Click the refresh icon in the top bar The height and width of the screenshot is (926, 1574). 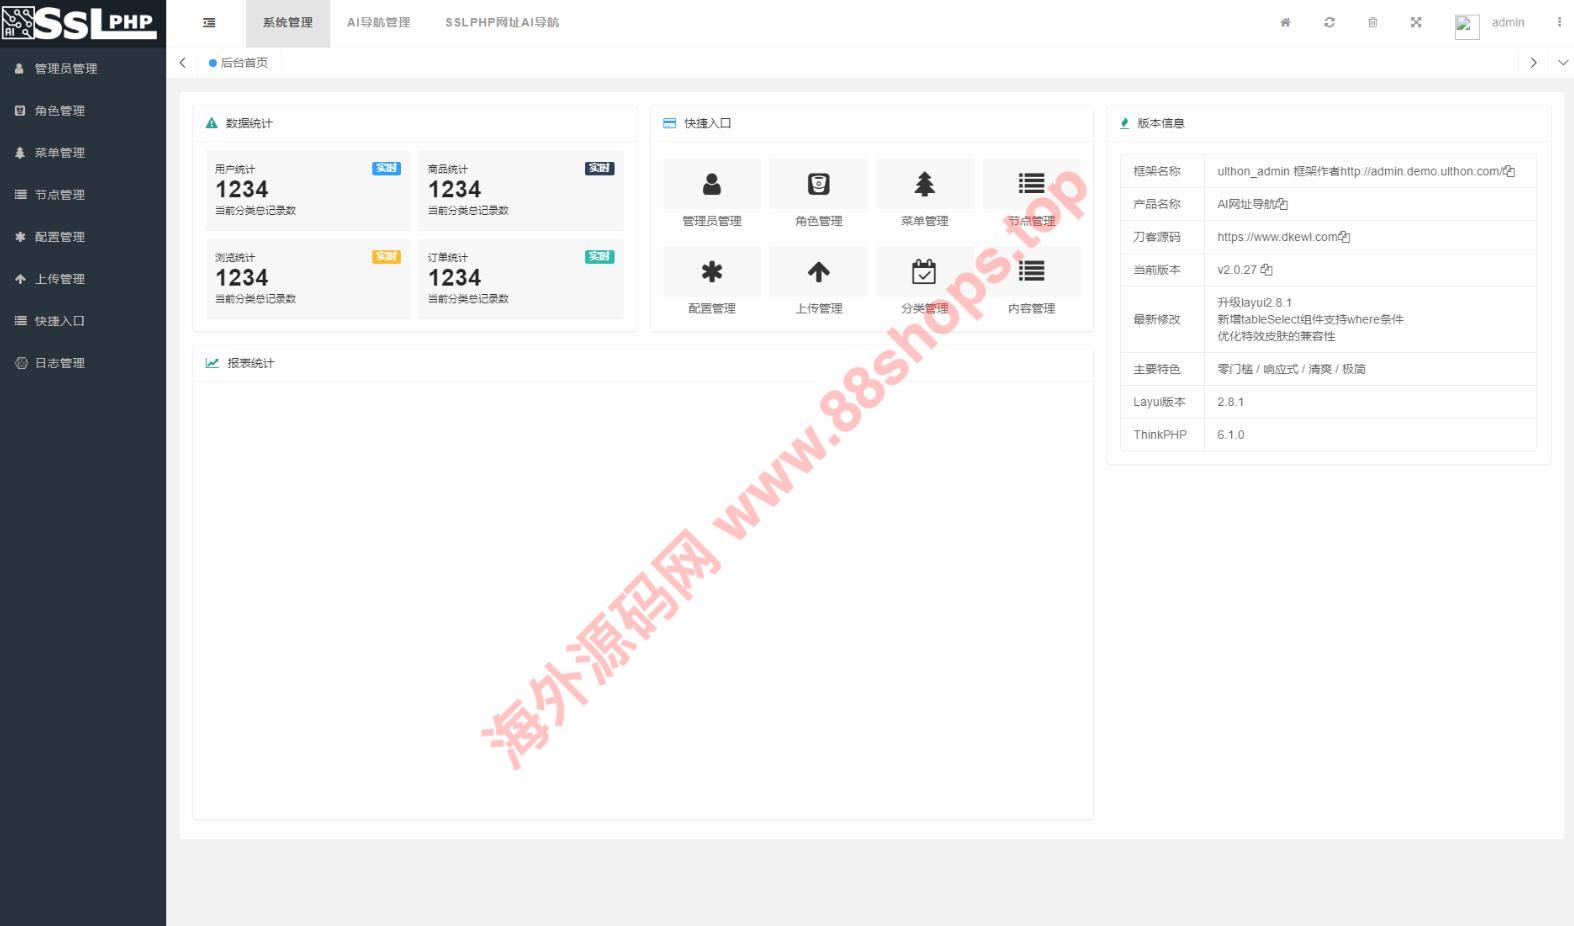pos(1329,22)
